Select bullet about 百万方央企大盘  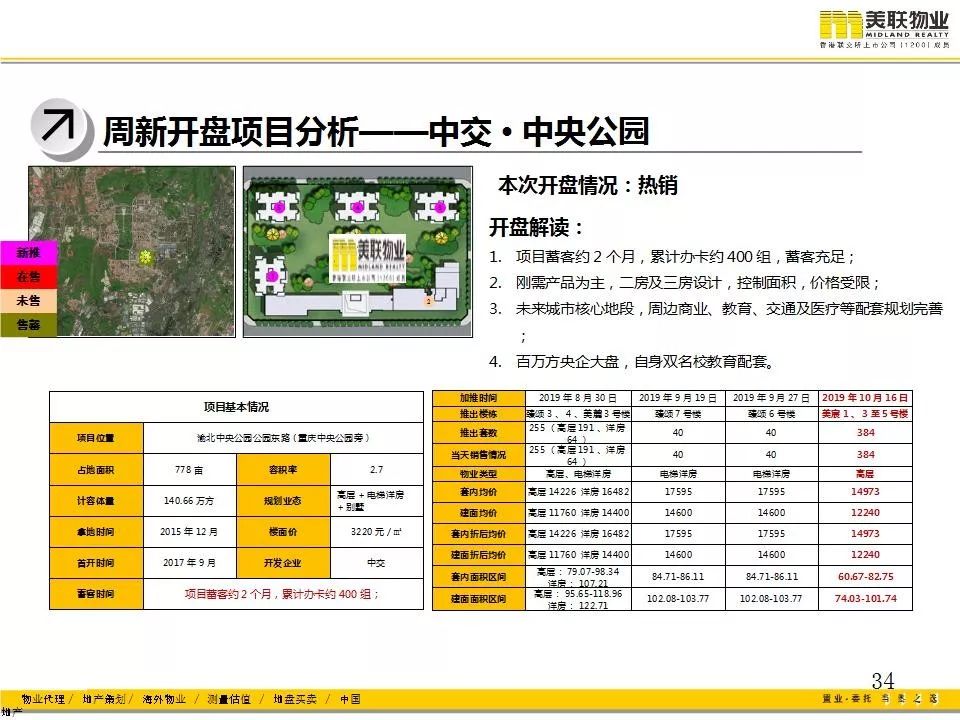tap(632, 362)
